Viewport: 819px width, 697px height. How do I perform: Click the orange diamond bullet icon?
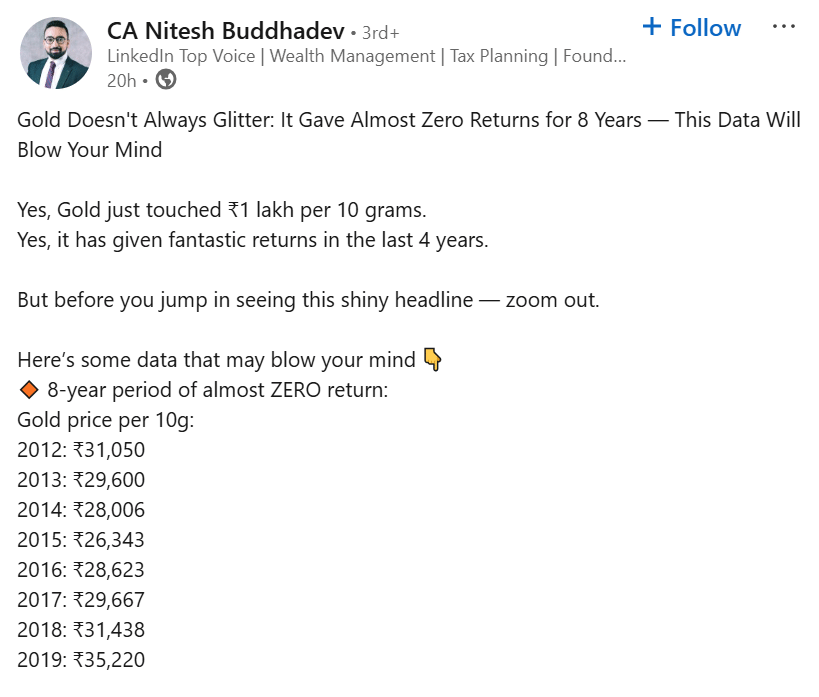(29, 390)
